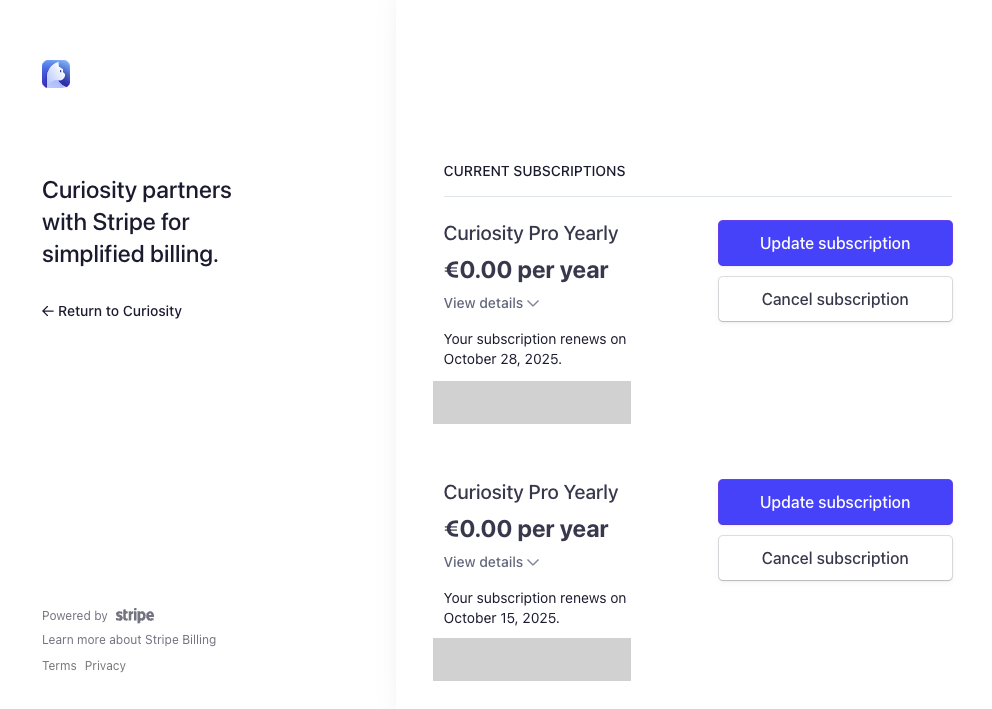This screenshot has height=709, width=992.
Task: View the Terms page
Action: [59, 665]
